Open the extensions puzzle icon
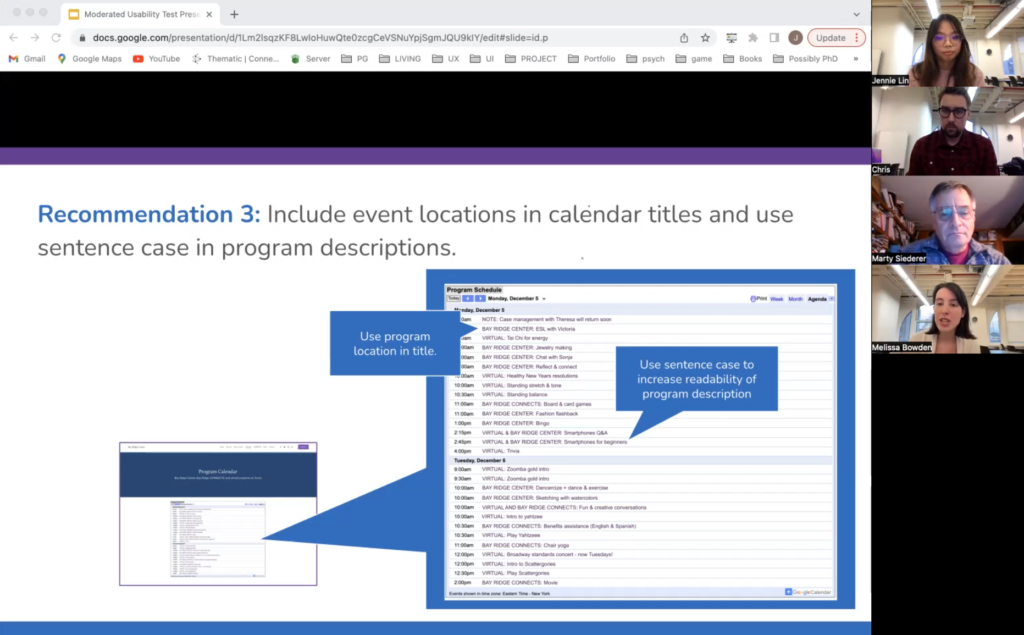The image size is (1024, 635). 753,38
